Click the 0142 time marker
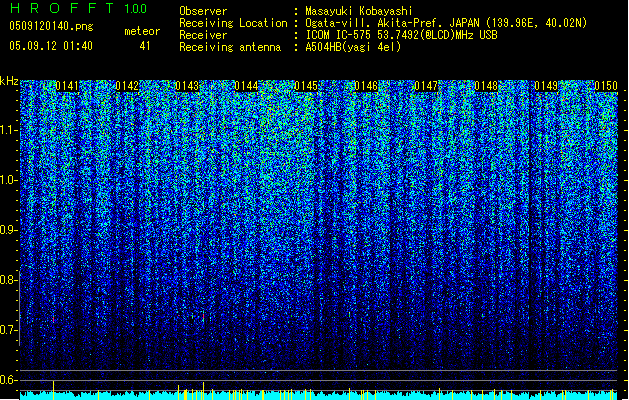Viewport: 629px width, 400px height. 127,86
